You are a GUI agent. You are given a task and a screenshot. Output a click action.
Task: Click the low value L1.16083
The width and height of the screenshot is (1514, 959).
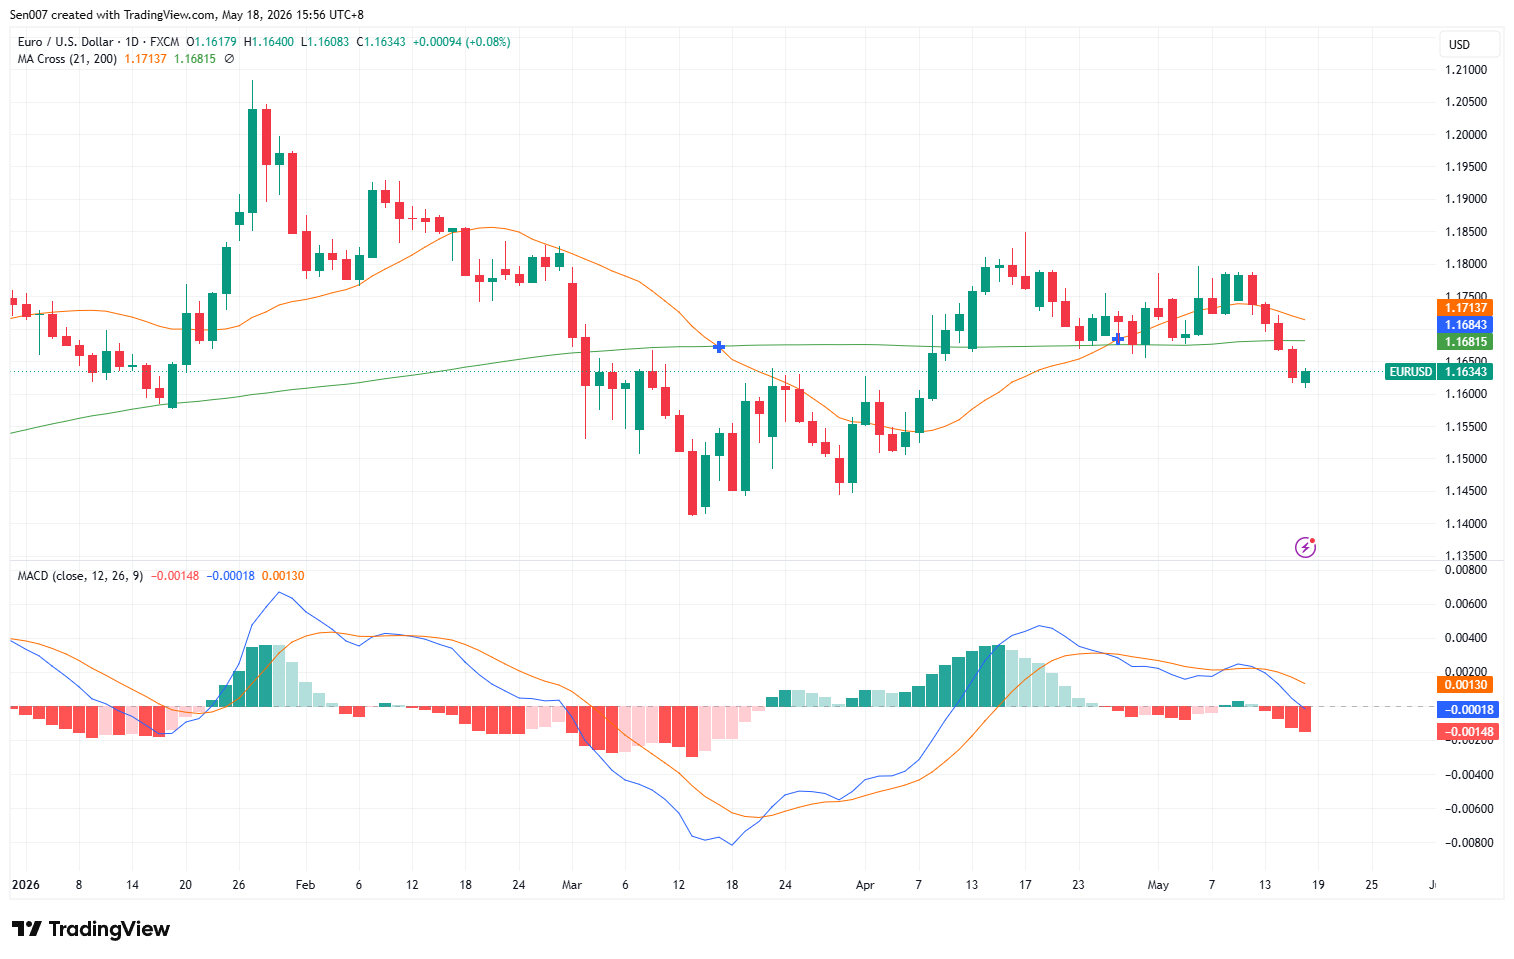[325, 42]
